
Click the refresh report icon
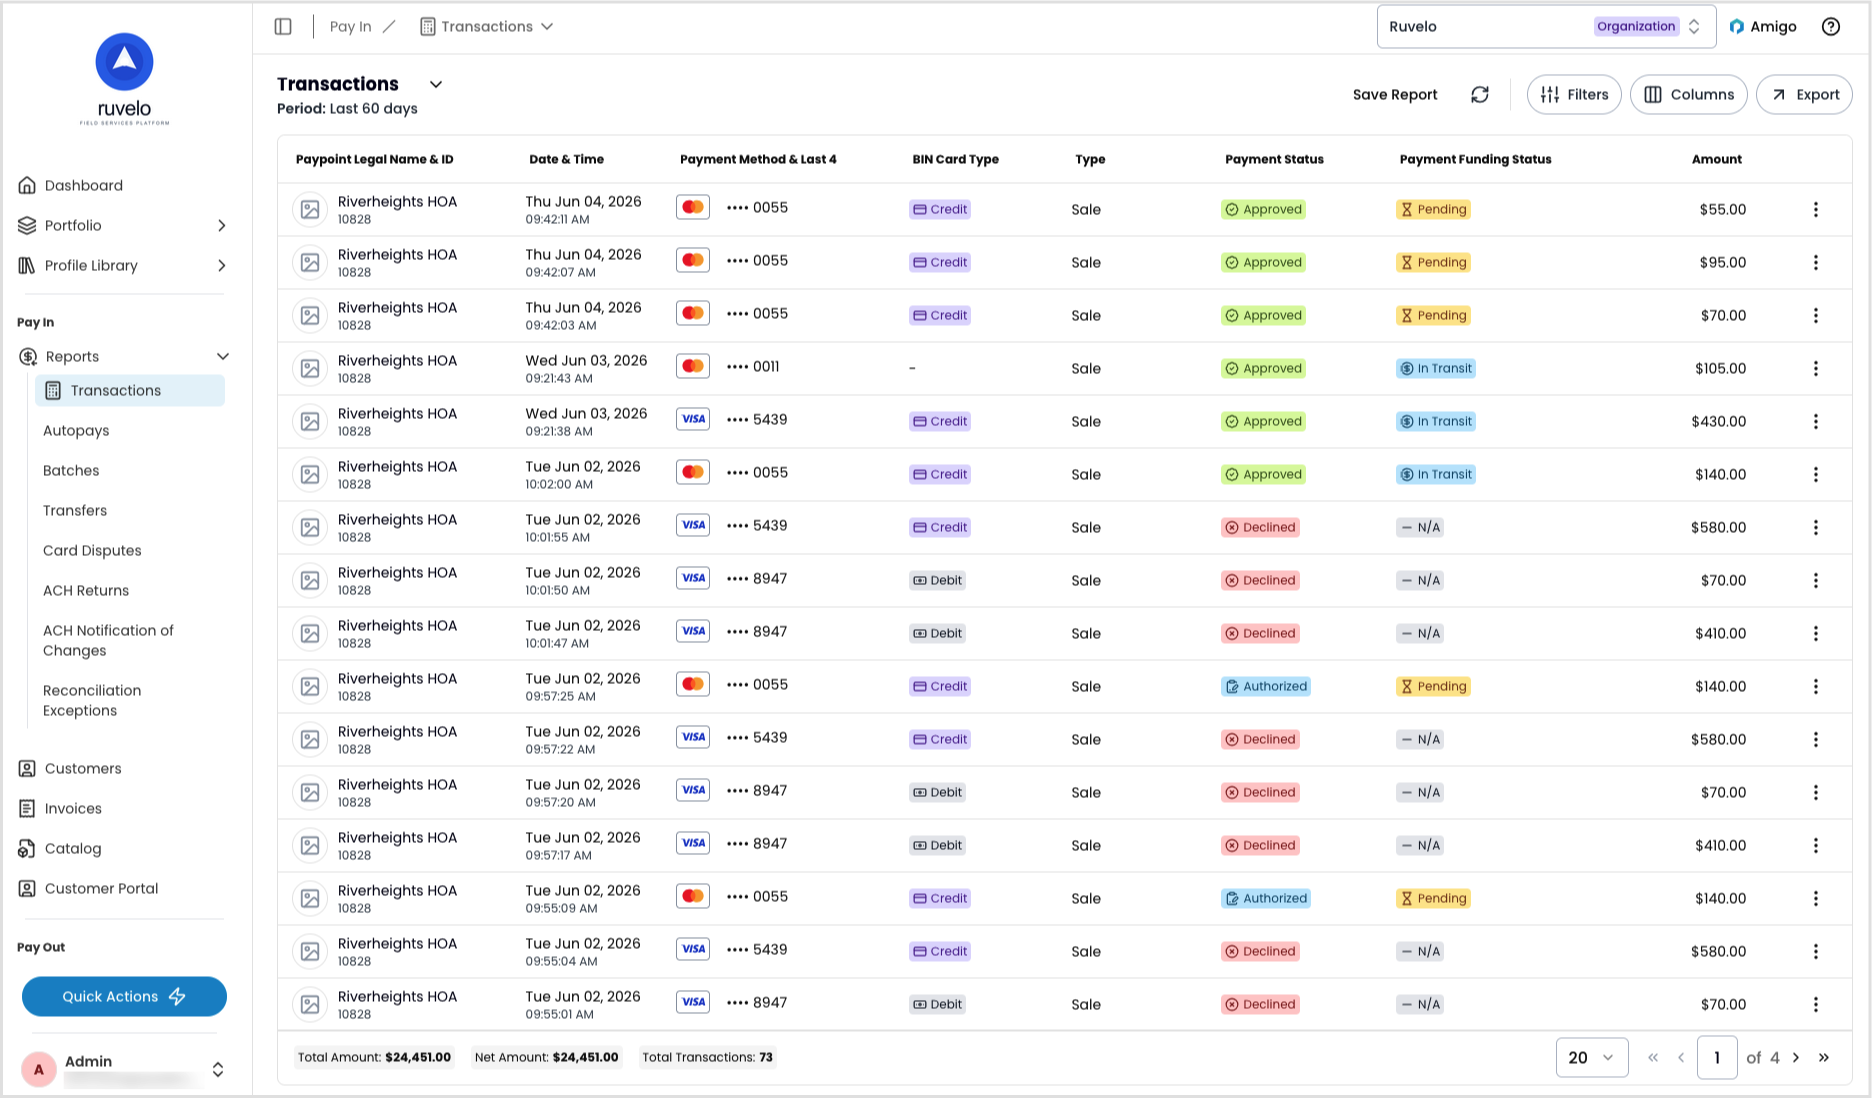click(x=1480, y=95)
